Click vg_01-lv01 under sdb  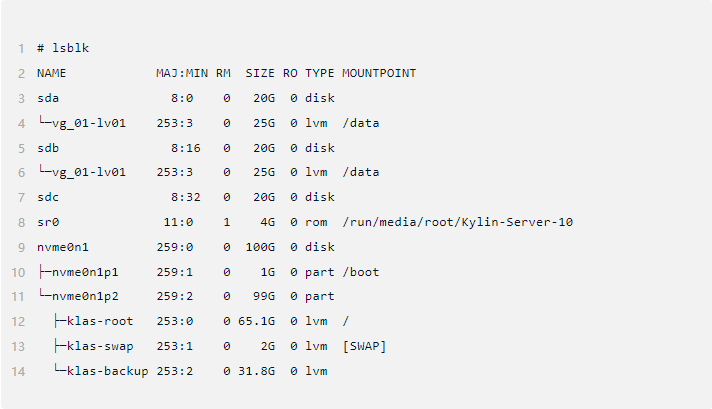[x=89, y=172]
